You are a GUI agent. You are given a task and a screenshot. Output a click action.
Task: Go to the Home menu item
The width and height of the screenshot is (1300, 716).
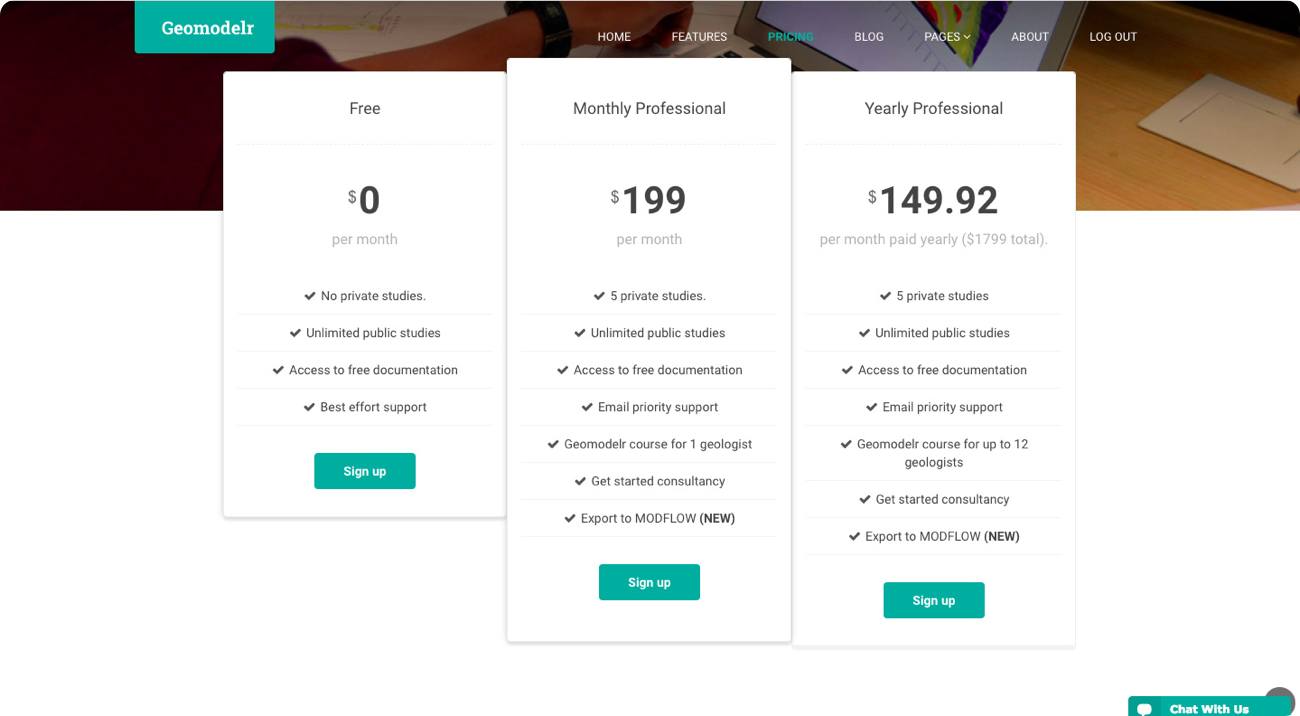tap(614, 37)
